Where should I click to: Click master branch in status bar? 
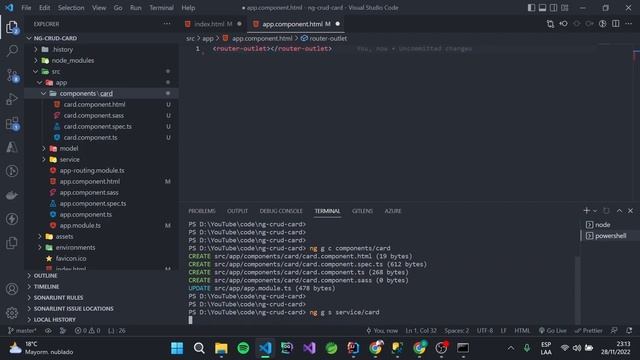pyautogui.click(x=22, y=331)
